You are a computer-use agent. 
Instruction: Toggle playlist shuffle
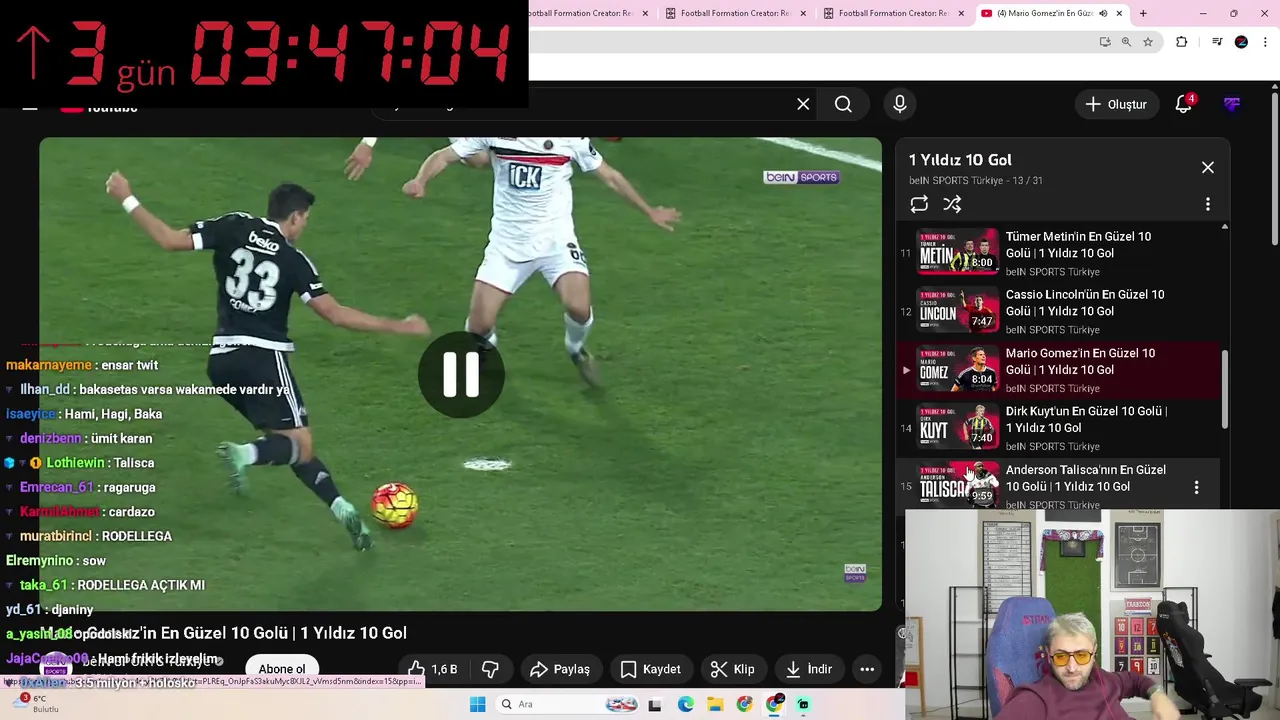[x=952, y=204]
